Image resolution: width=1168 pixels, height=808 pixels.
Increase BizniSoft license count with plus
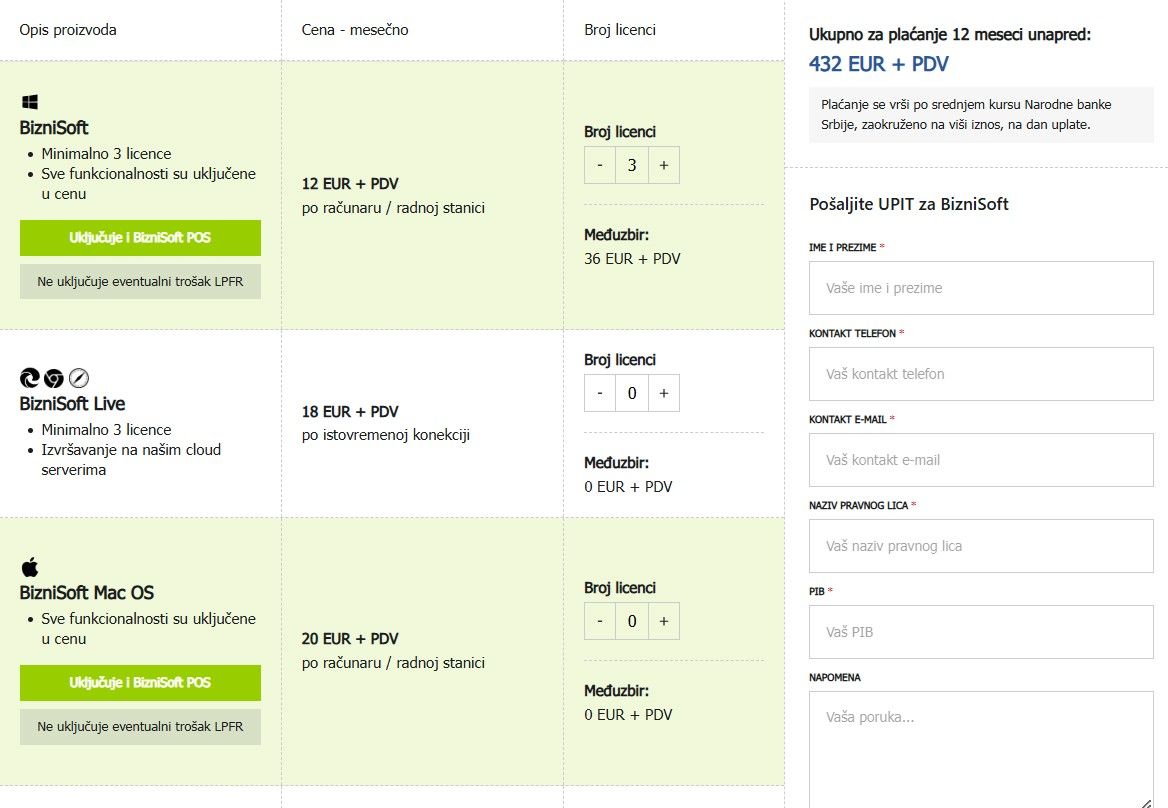[x=663, y=166]
